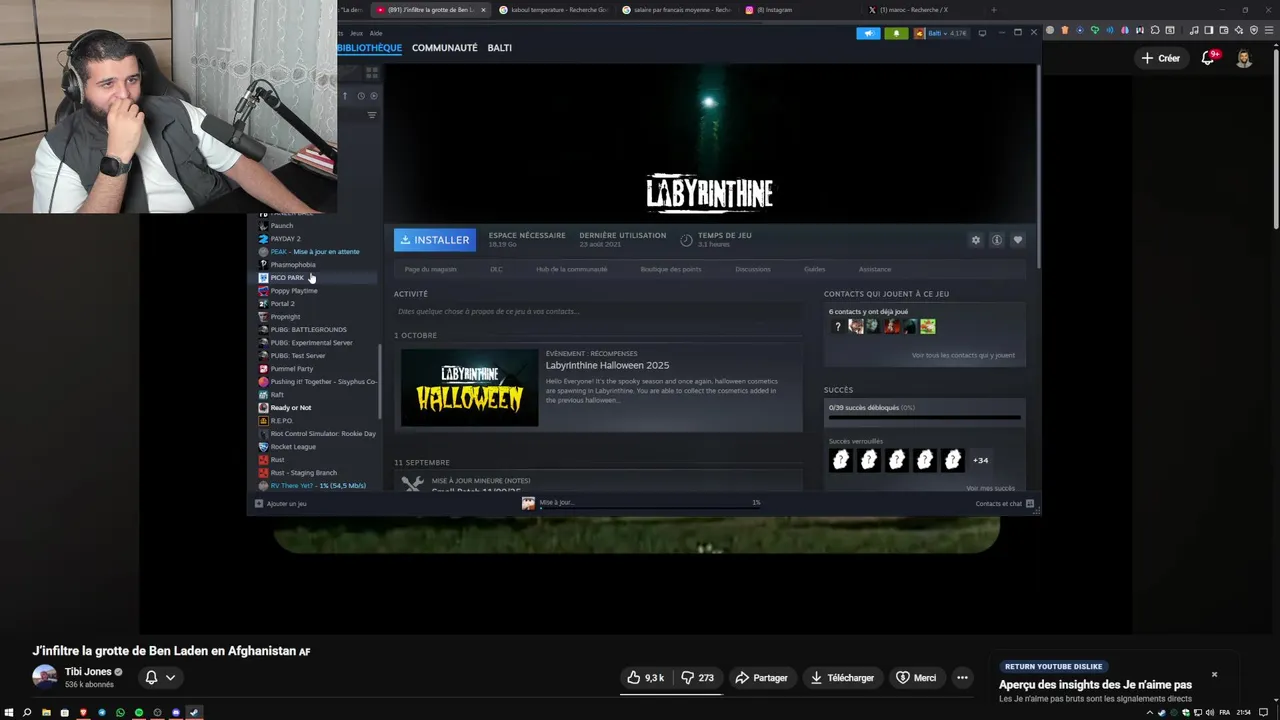
Task: Open Contacts et chat panel
Action: coord(1004,504)
